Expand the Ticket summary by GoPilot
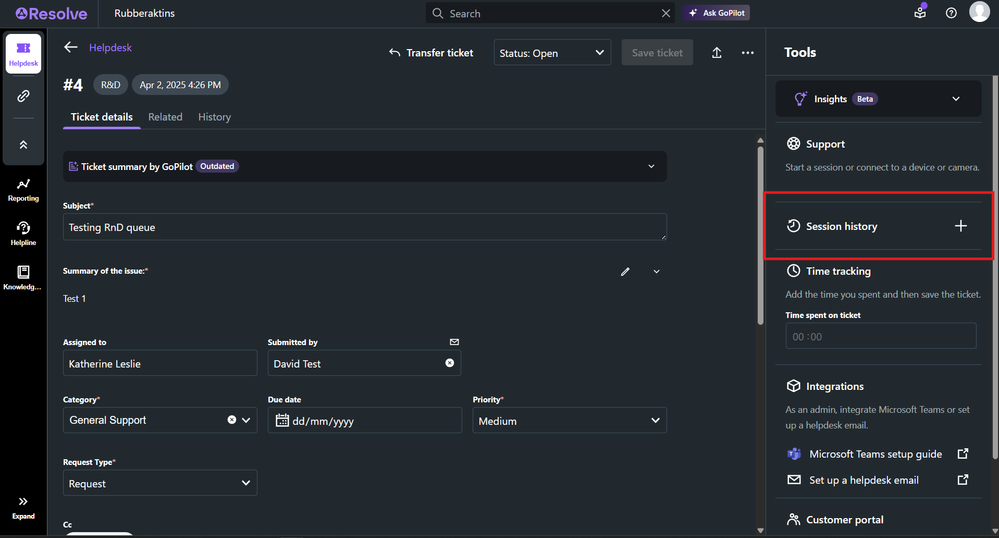This screenshot has height=538, width=999. 651,166
